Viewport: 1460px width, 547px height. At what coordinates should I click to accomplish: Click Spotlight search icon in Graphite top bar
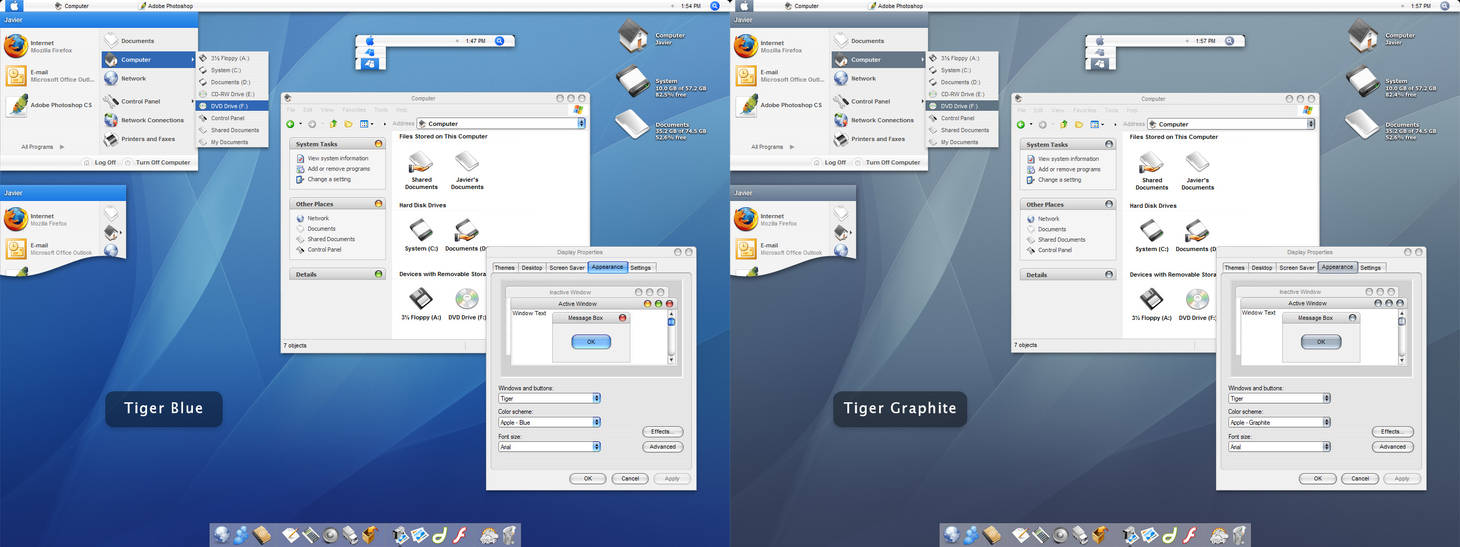click(1445, 6)
